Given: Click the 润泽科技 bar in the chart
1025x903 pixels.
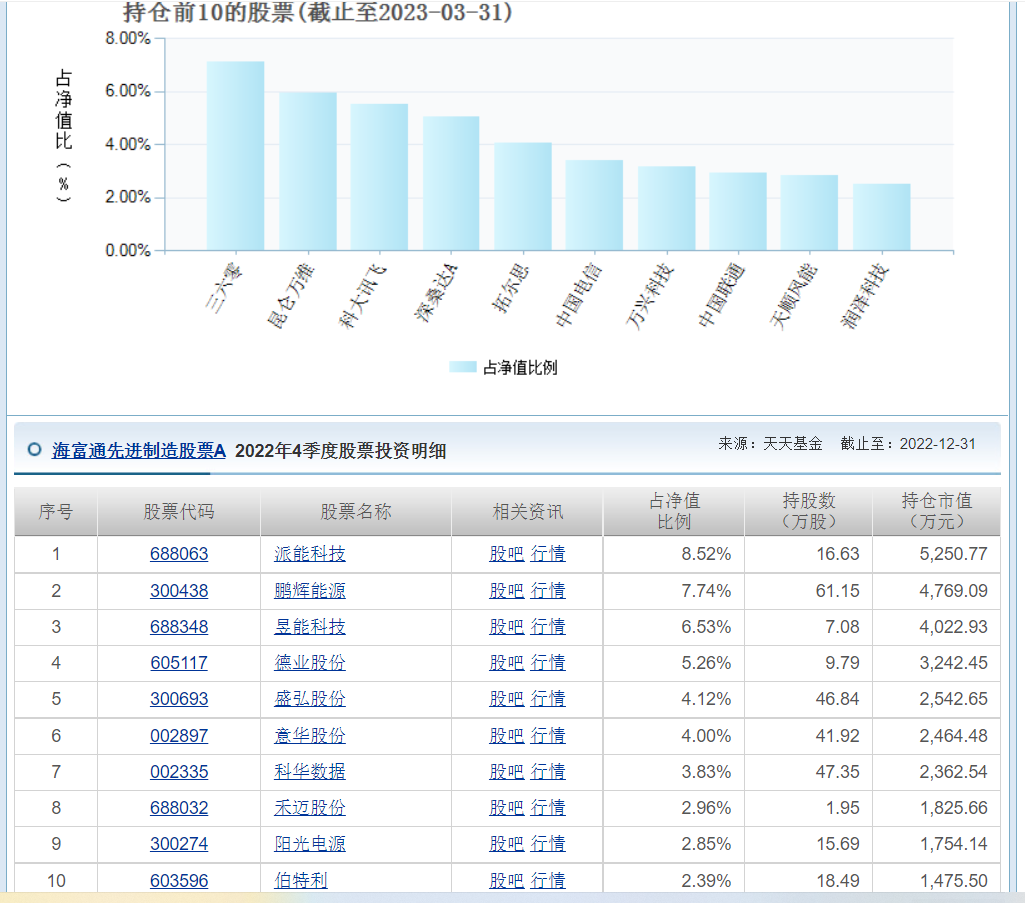Looking at the screenshot, I should (881, 217).
